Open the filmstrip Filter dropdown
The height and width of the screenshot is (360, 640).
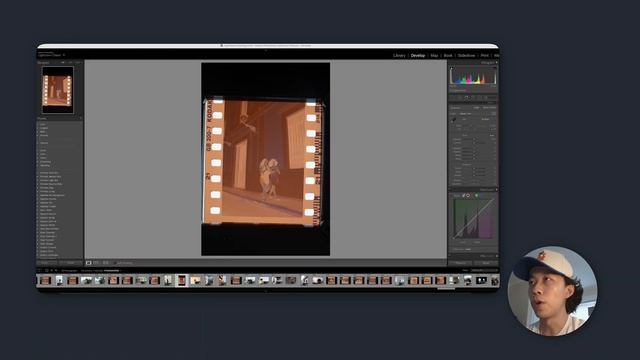(x=484, y=270)
